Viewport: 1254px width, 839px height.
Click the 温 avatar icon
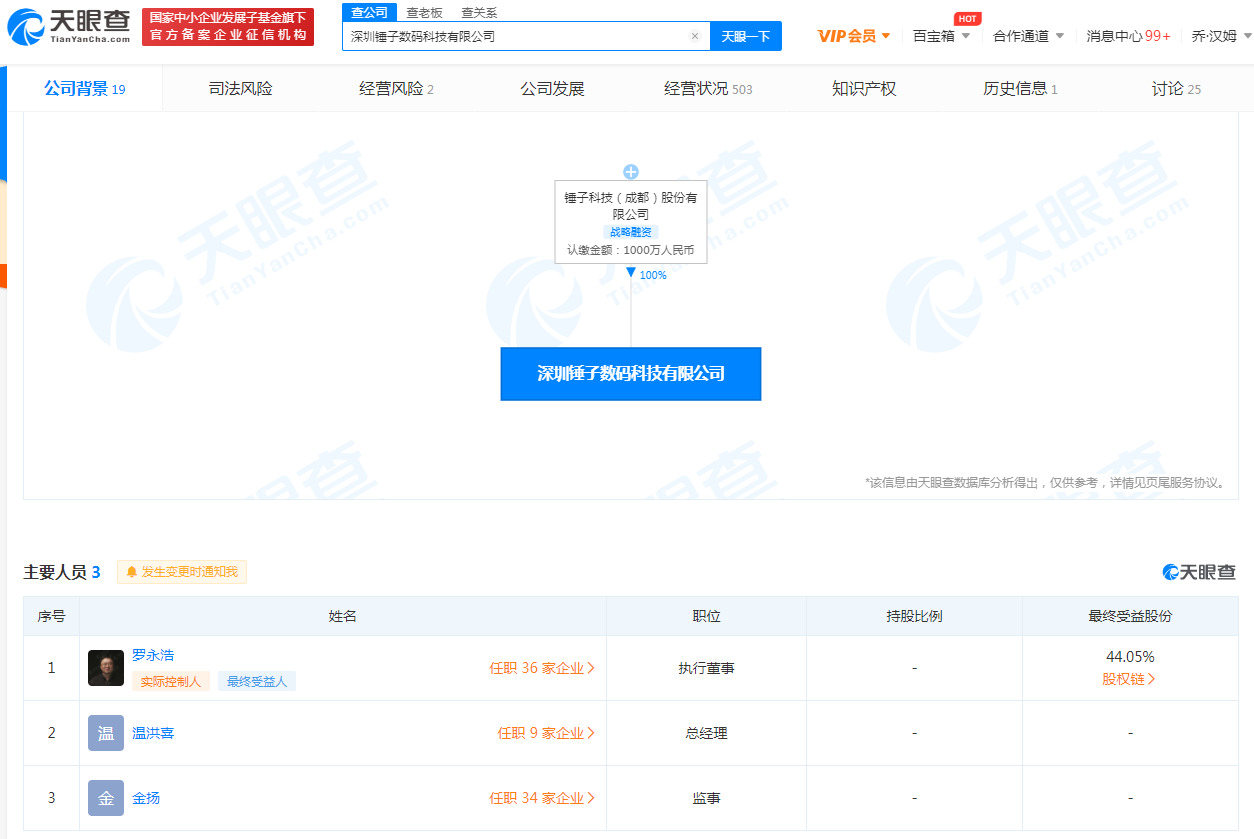point(106,733)
